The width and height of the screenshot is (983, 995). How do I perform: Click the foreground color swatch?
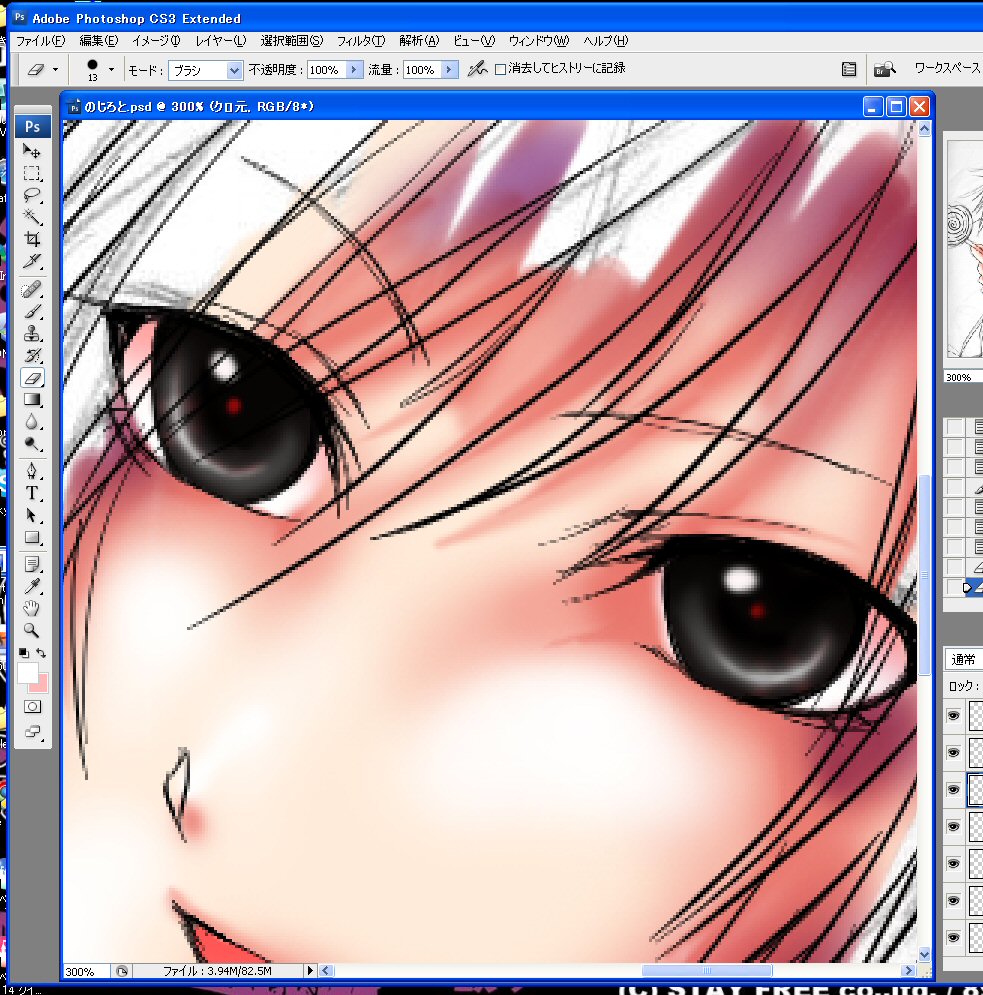point(27,673)
